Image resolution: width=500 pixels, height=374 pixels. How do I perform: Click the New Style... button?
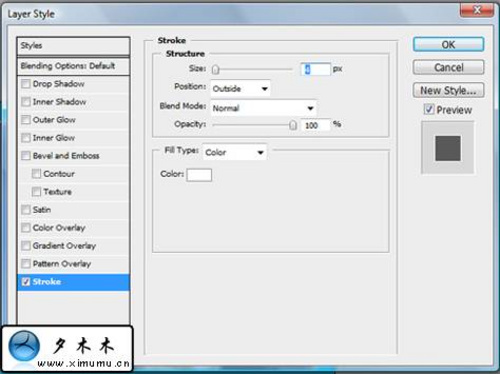[x=448, y=90]
